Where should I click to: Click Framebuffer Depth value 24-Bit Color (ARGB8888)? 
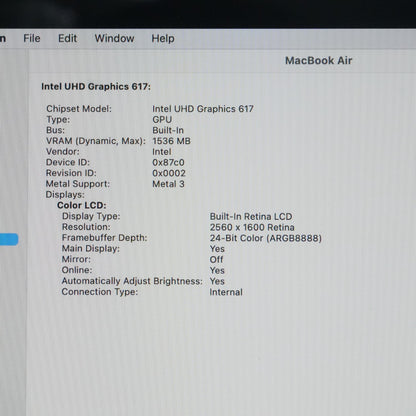[x=266, y=238]
